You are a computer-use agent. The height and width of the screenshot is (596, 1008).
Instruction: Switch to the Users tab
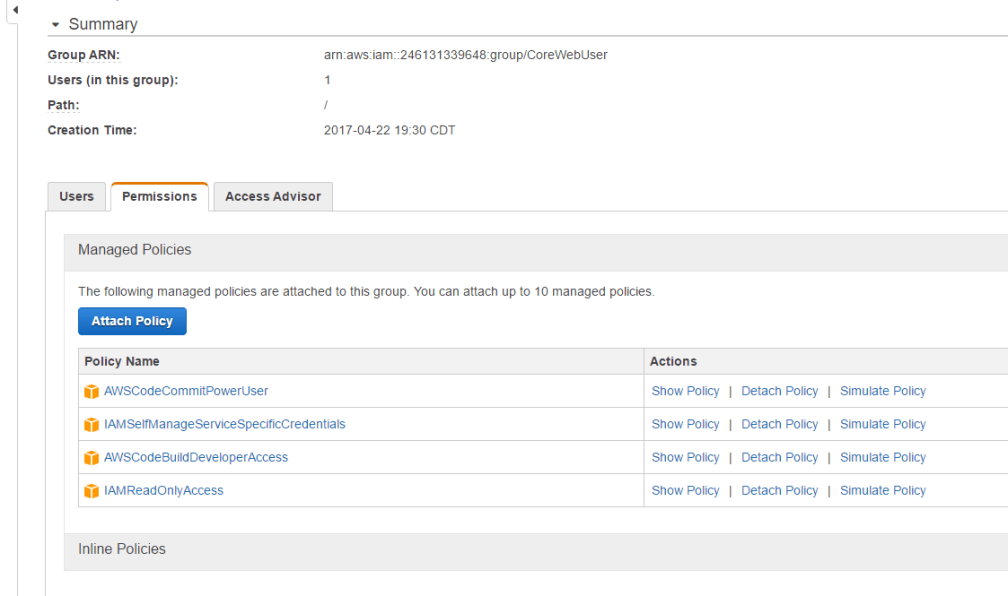76,196
